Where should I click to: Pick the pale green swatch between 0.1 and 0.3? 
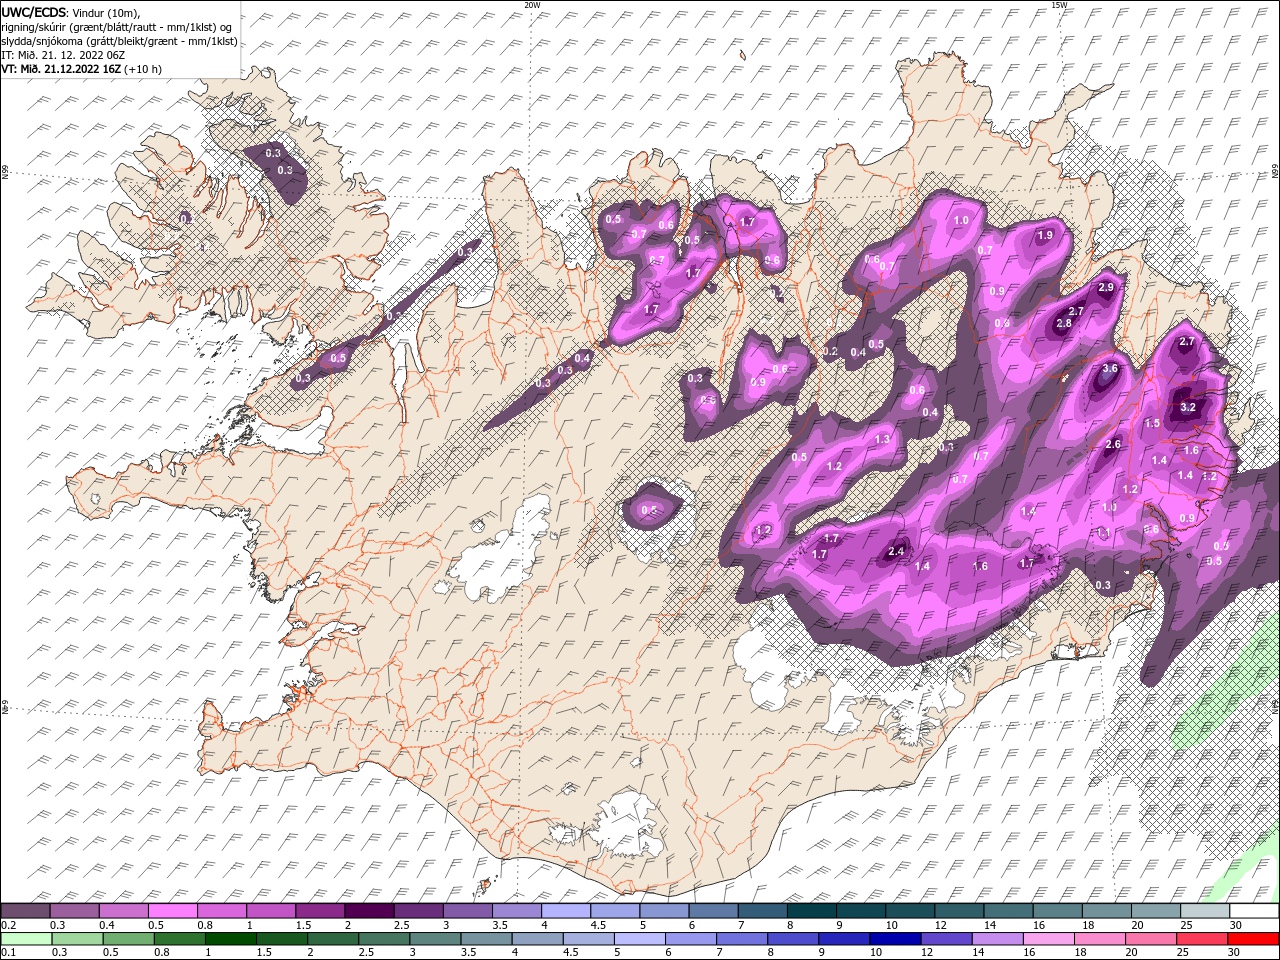pos(26,938)
